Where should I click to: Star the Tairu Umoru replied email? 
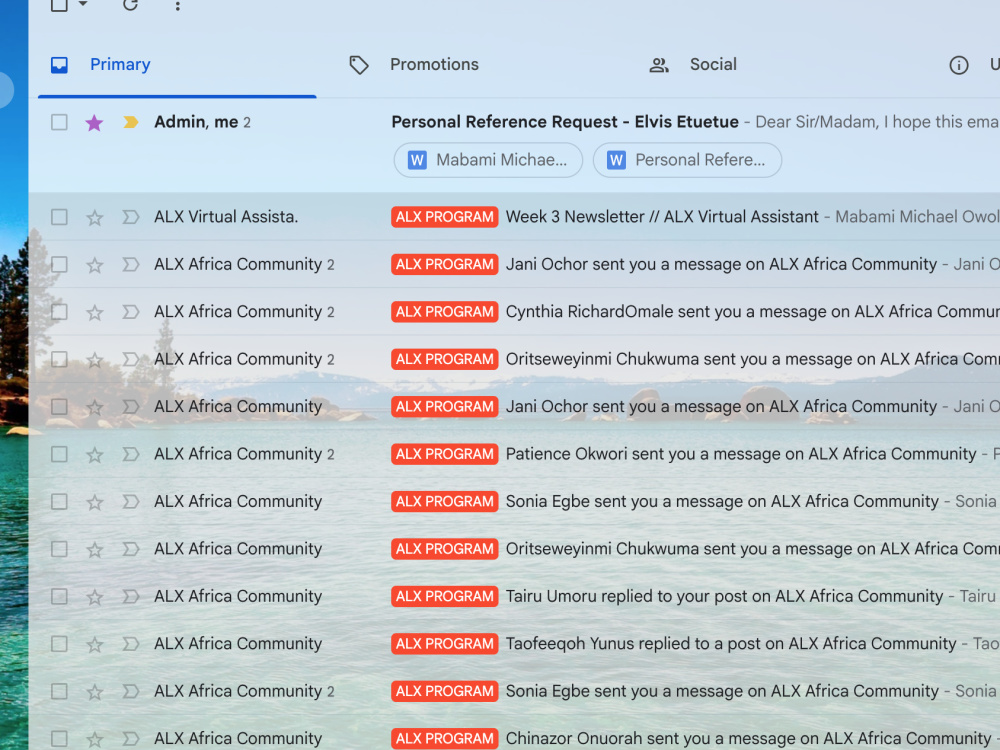coord(94,597)
